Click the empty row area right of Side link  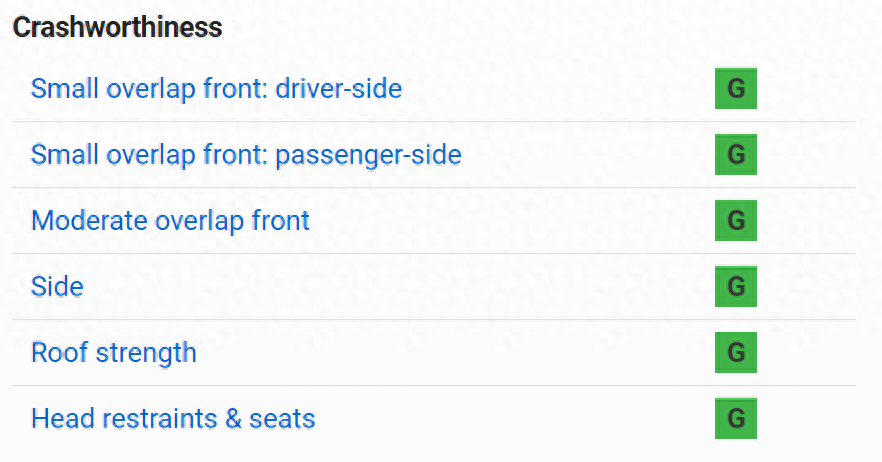click(x=400, y=287)
